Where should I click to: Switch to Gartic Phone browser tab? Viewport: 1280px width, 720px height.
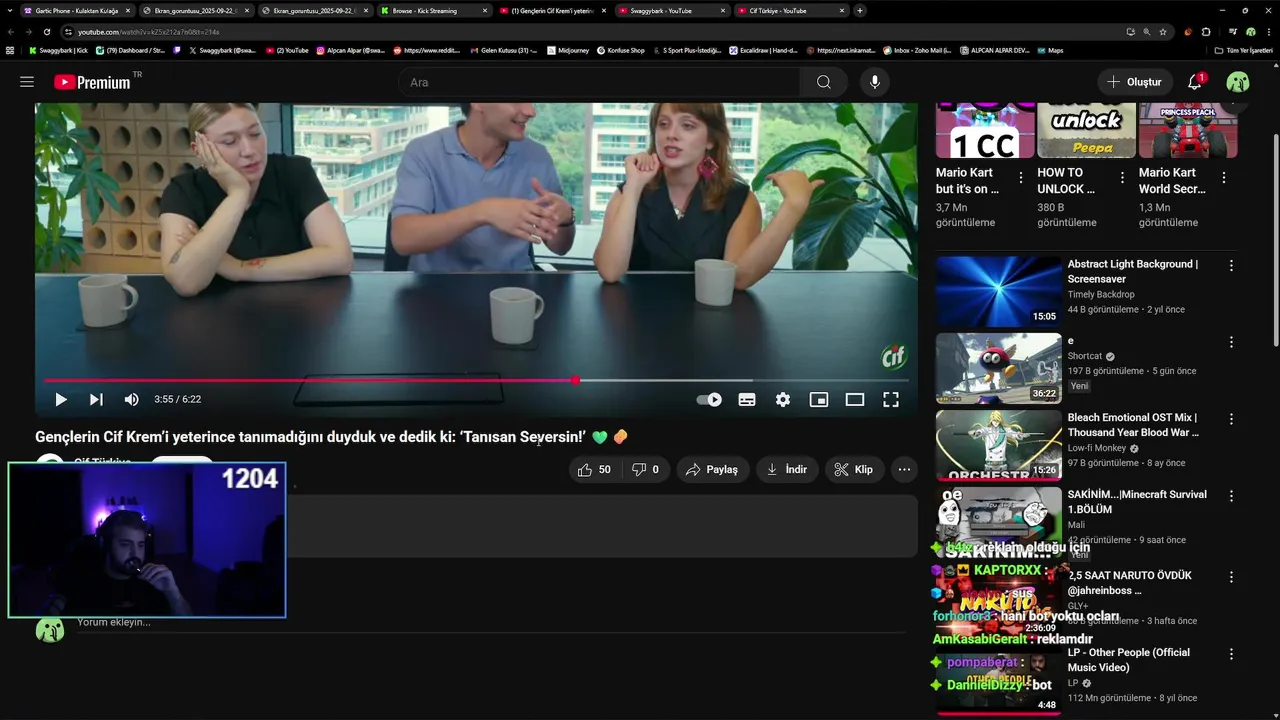[79, 10]
